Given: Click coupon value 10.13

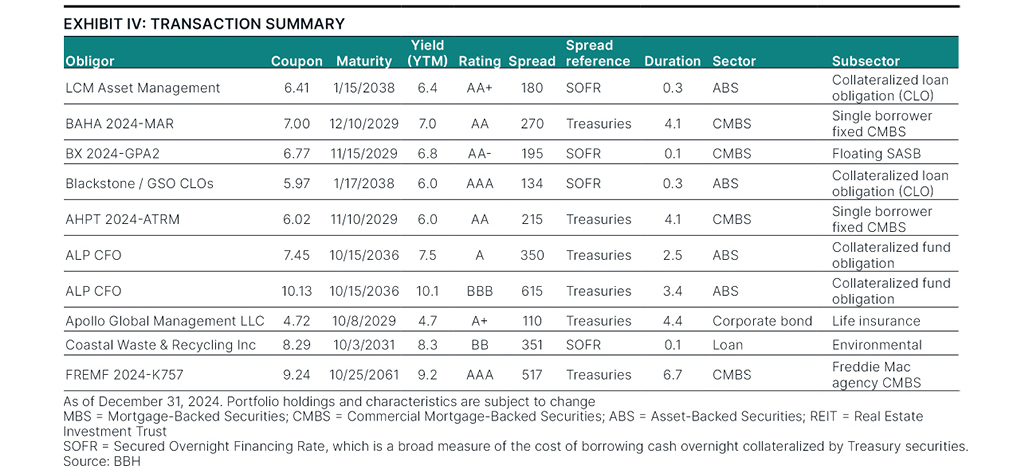Looking at the screenshot, I should (x=296, y=291).
